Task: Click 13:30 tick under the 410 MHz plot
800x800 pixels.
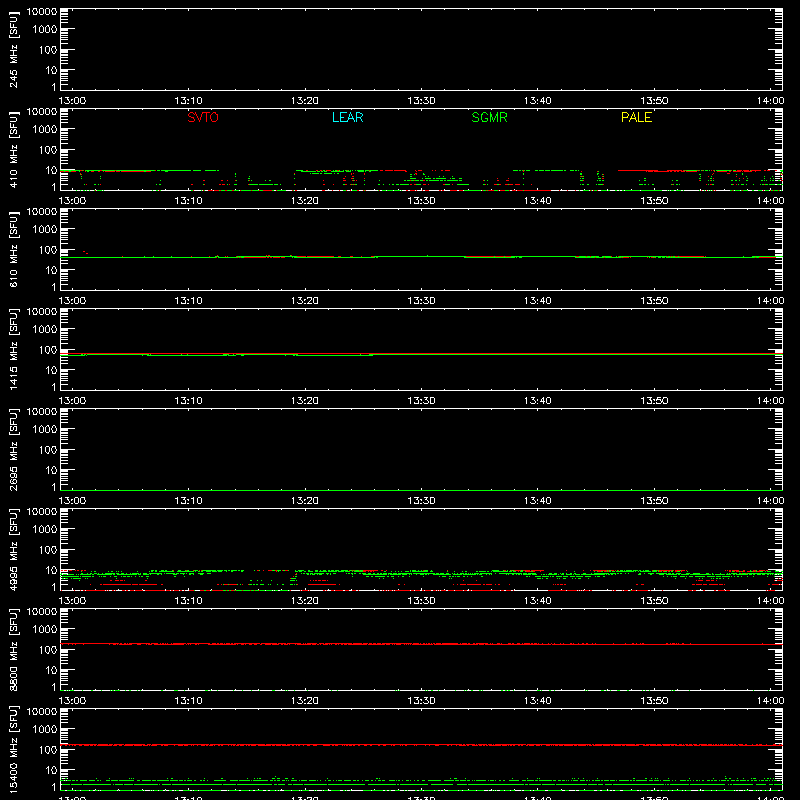Action: [421, 201]
